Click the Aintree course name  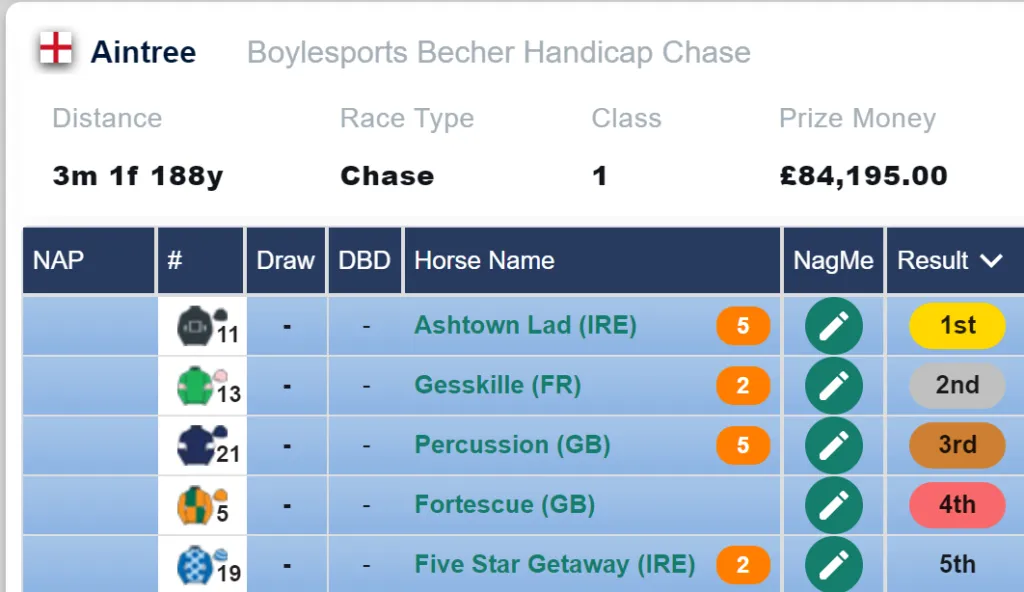143,52
